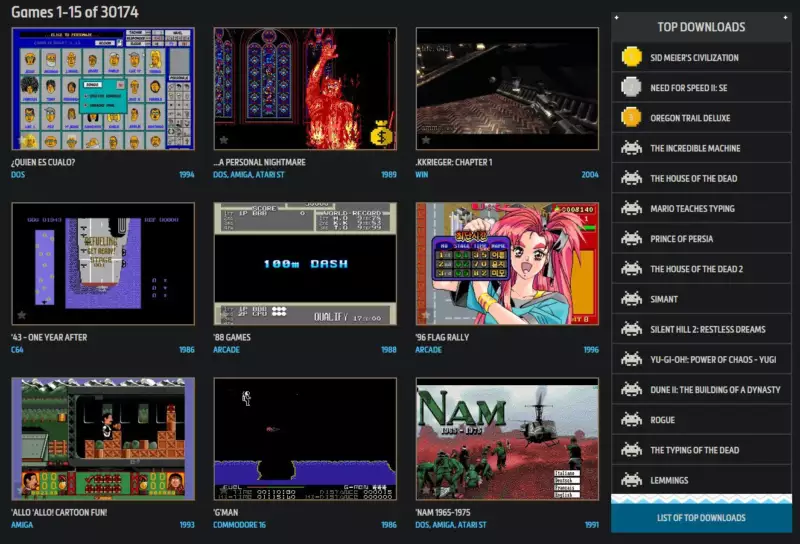The height and width of the screenshot is (544, 800).
Task: Open the '96 Flag Rally screenshot
Action: [507, 264]
